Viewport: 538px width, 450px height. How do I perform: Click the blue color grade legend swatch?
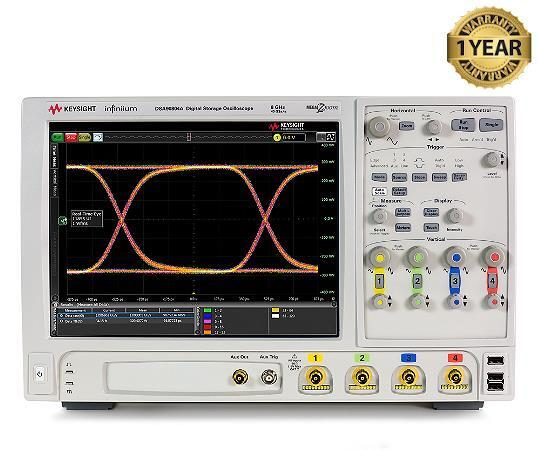[x=207, y=316]
